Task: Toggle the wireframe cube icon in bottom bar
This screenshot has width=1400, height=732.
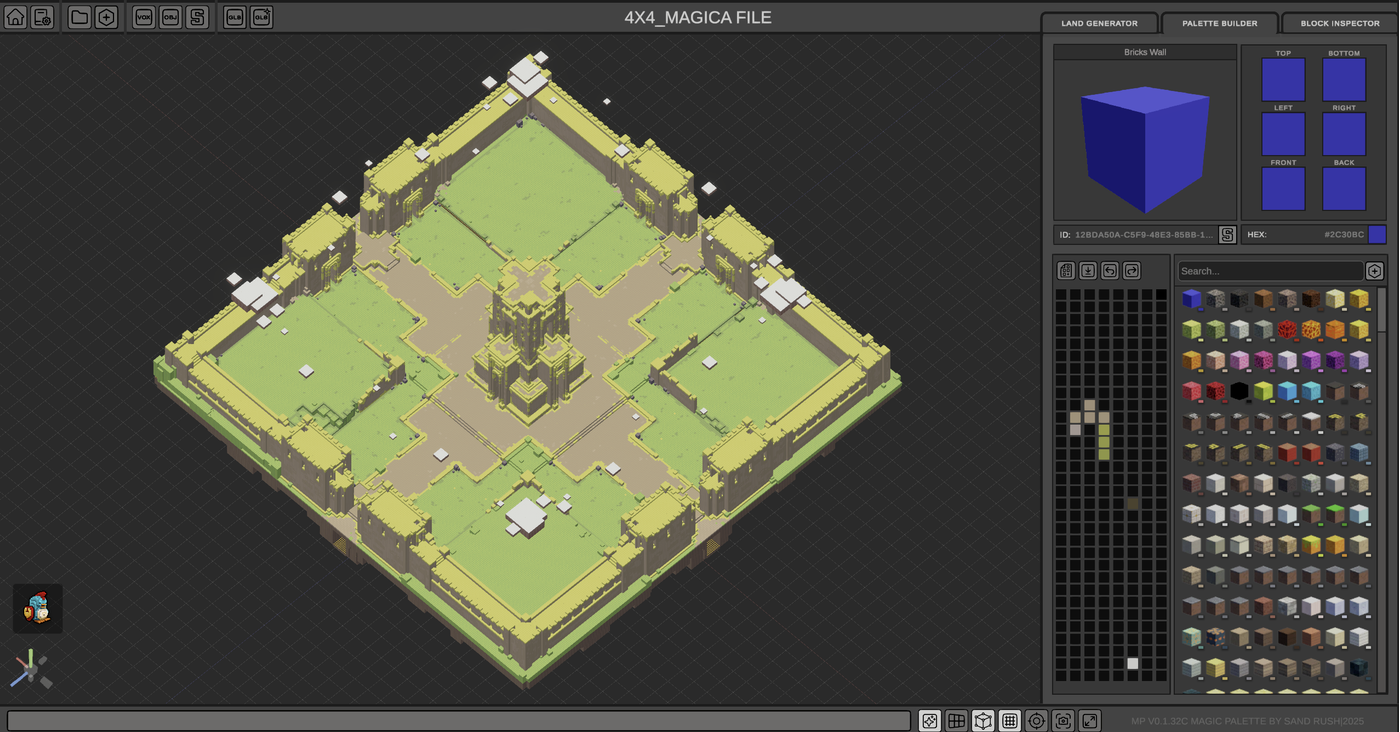Action: [x=983, y=720]
